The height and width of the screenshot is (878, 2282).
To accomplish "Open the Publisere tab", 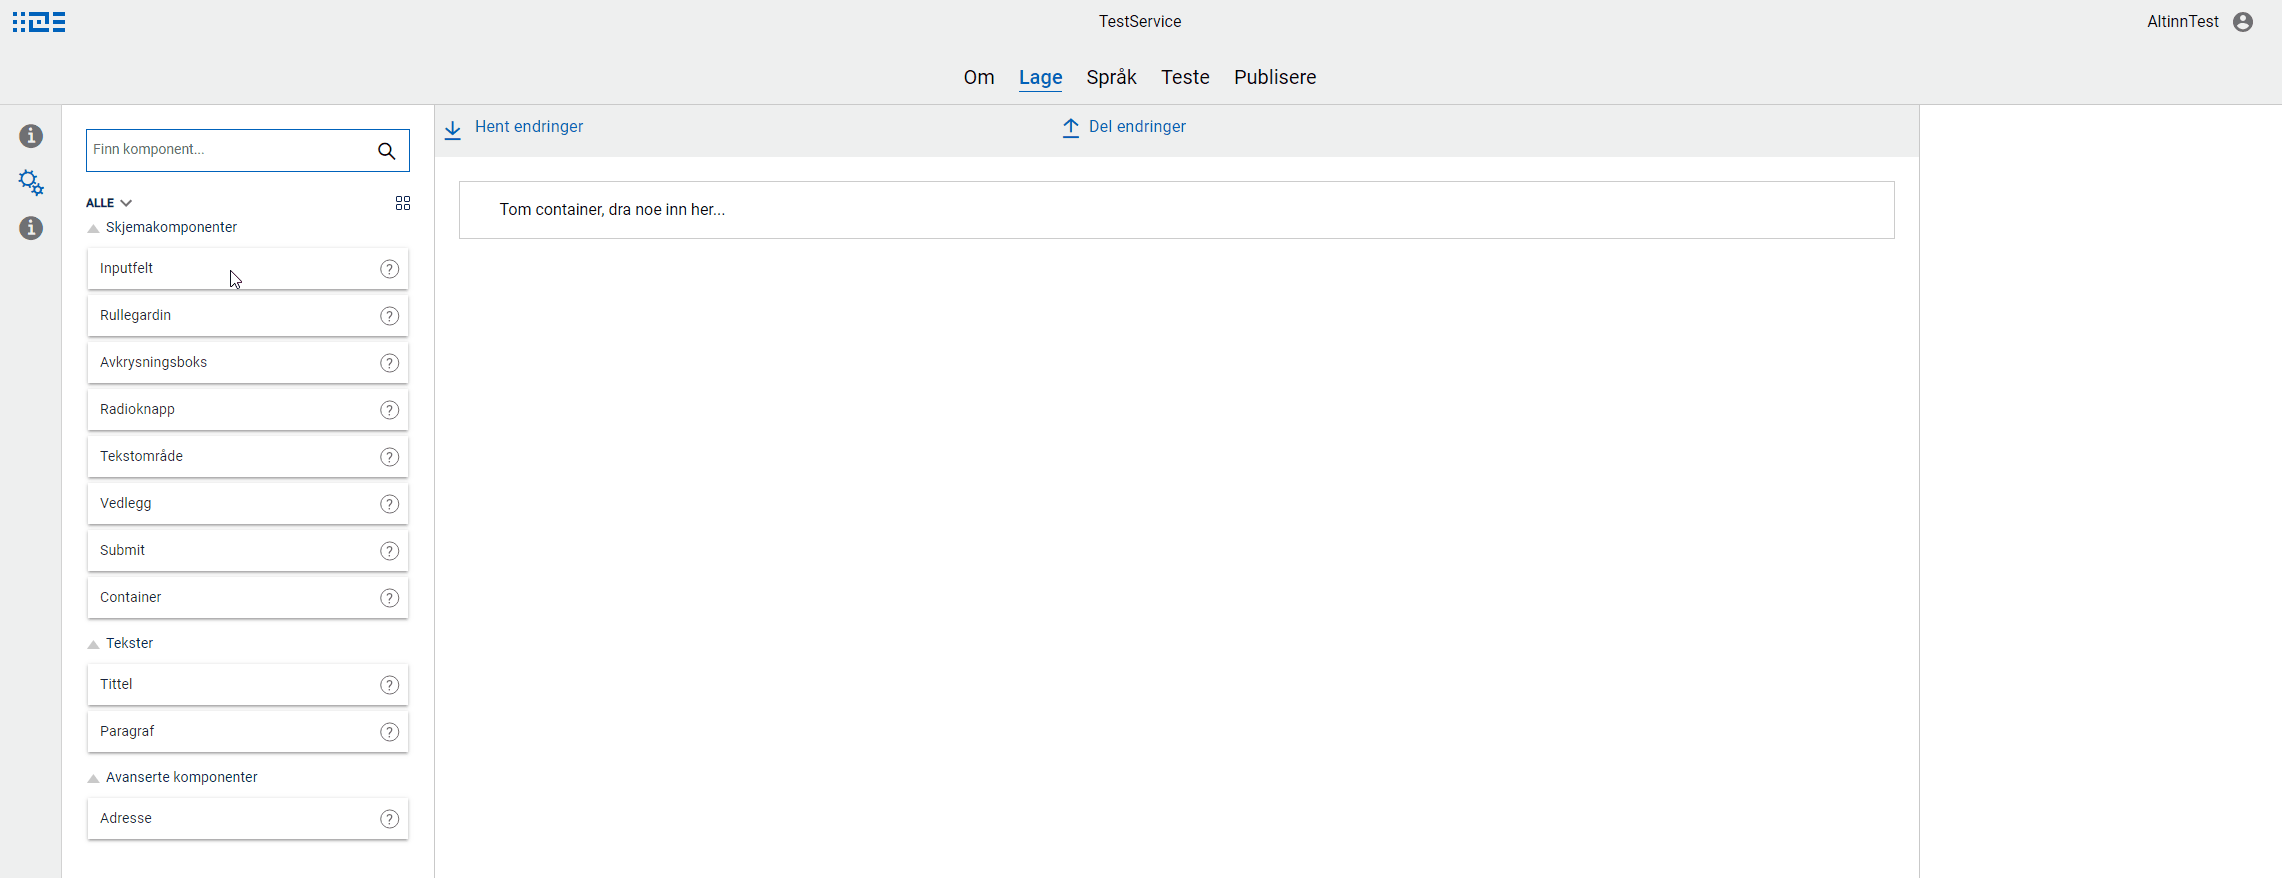I will tap(1275, 77).
